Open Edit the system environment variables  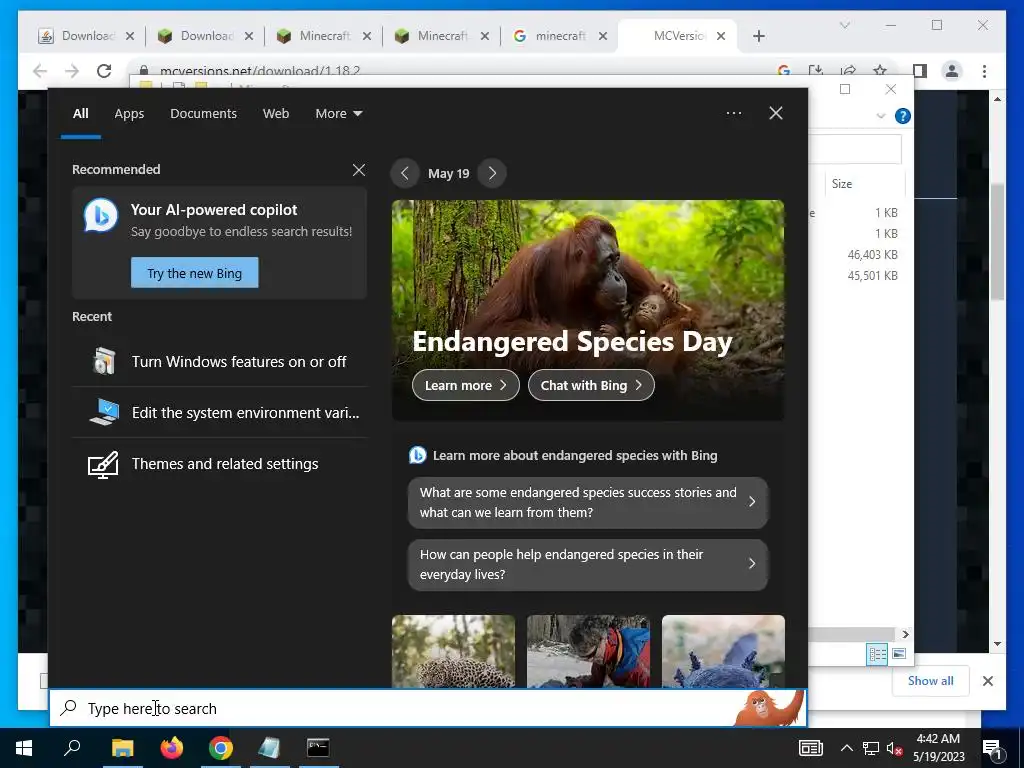pyautogui.click(x=219, y=412)
